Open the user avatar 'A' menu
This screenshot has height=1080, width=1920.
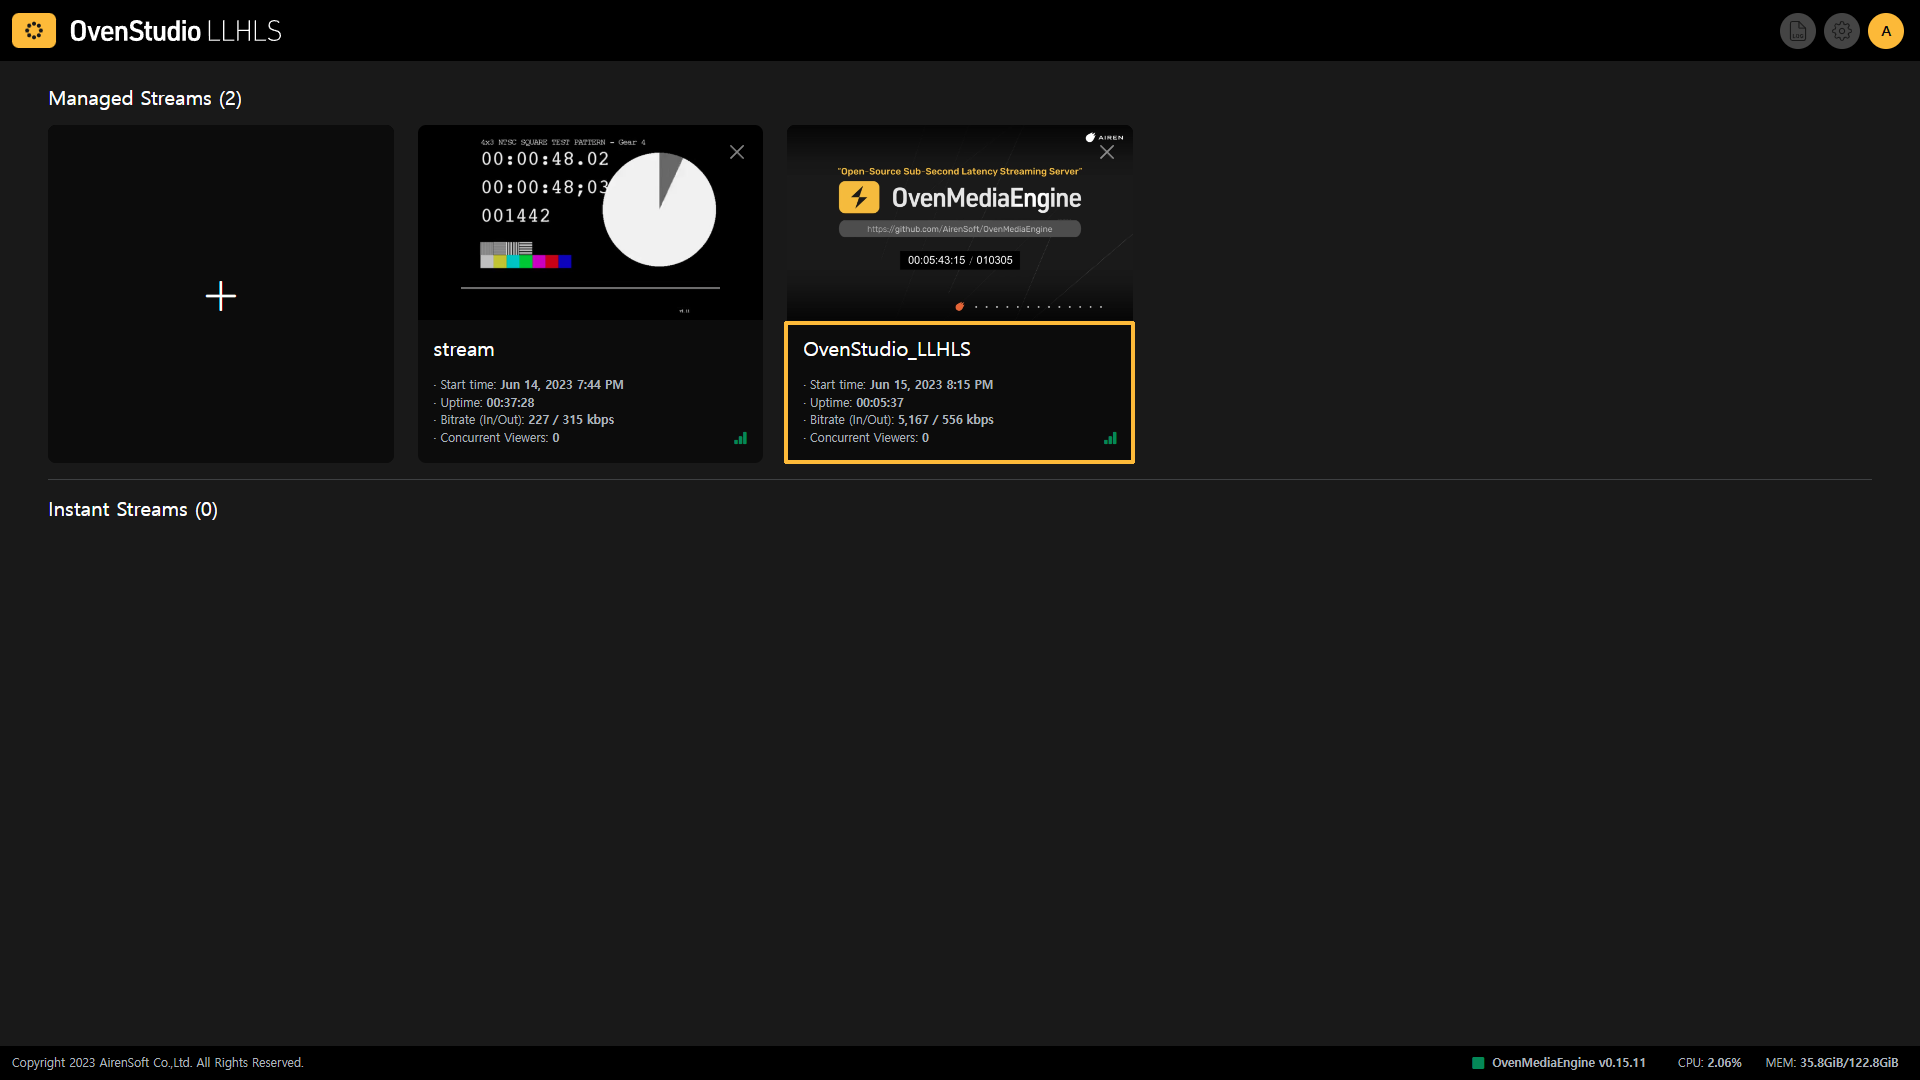(x=1885, y=31)
